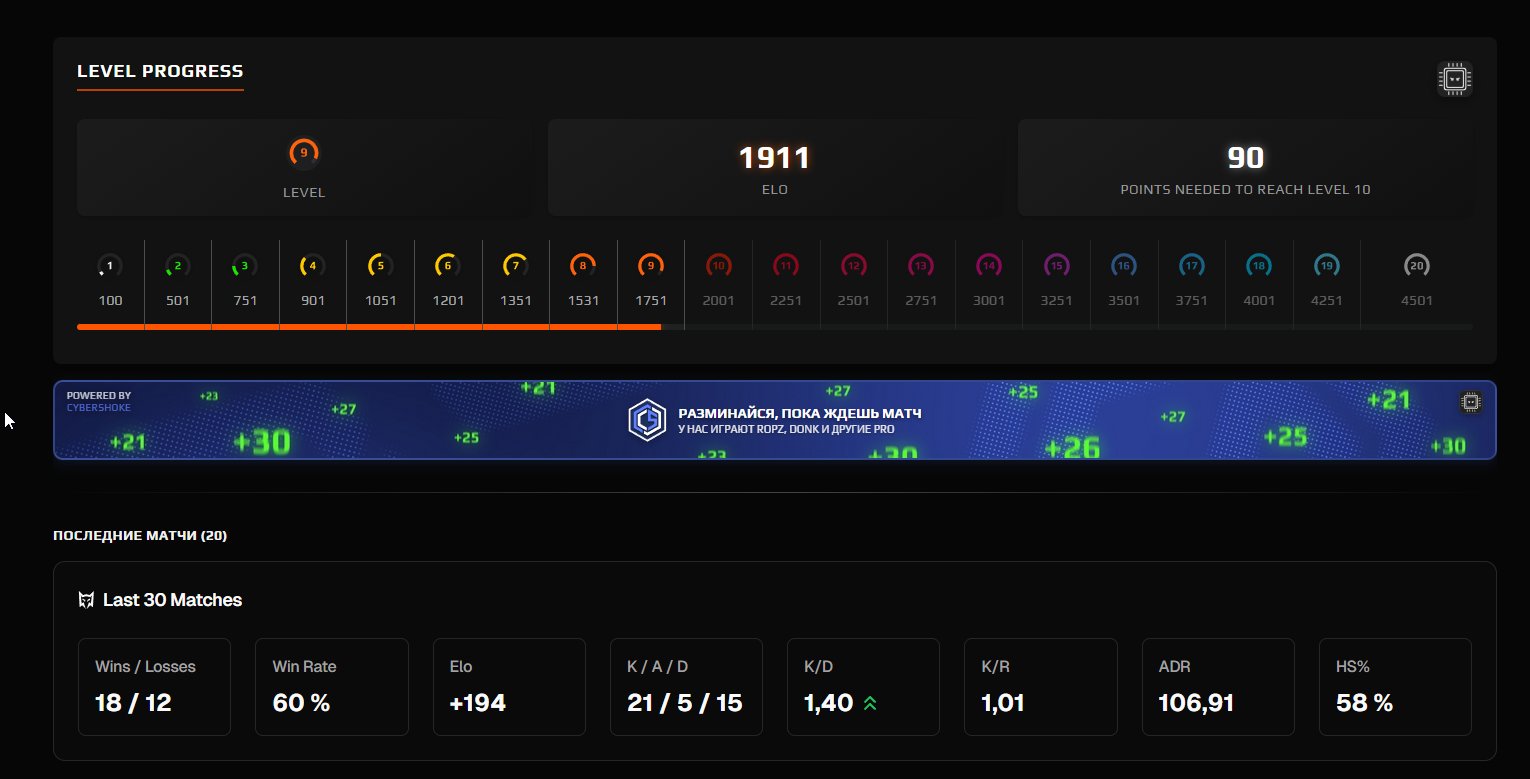Click the blue level 18 badge

1259,265
